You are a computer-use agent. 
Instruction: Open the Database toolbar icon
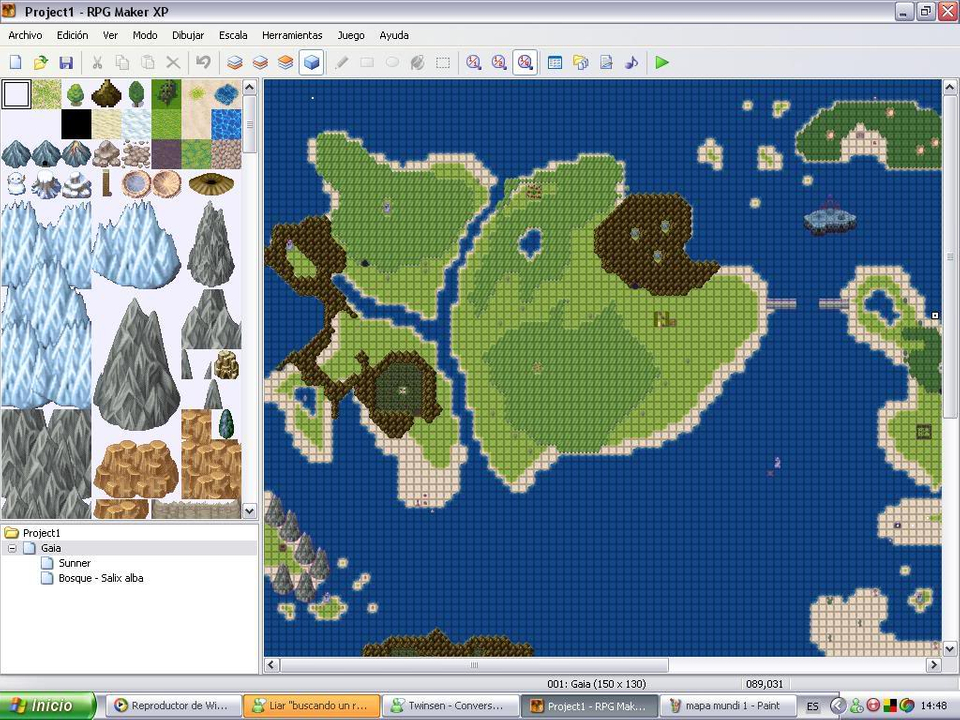tap(555, 62)
